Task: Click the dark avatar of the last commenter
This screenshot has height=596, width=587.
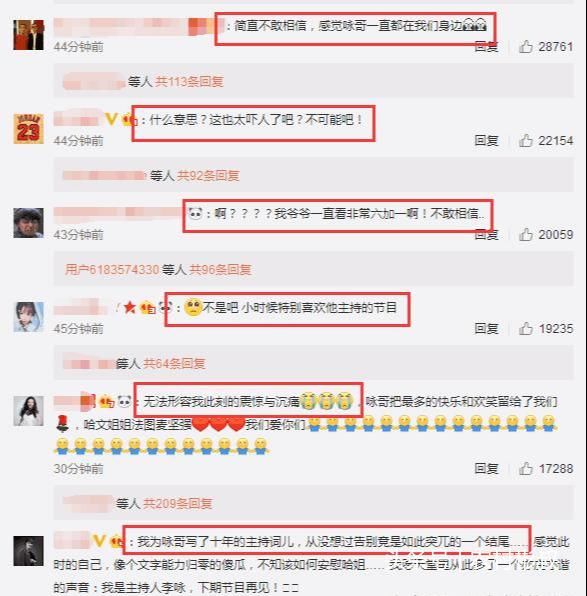Action: [29, 551]
